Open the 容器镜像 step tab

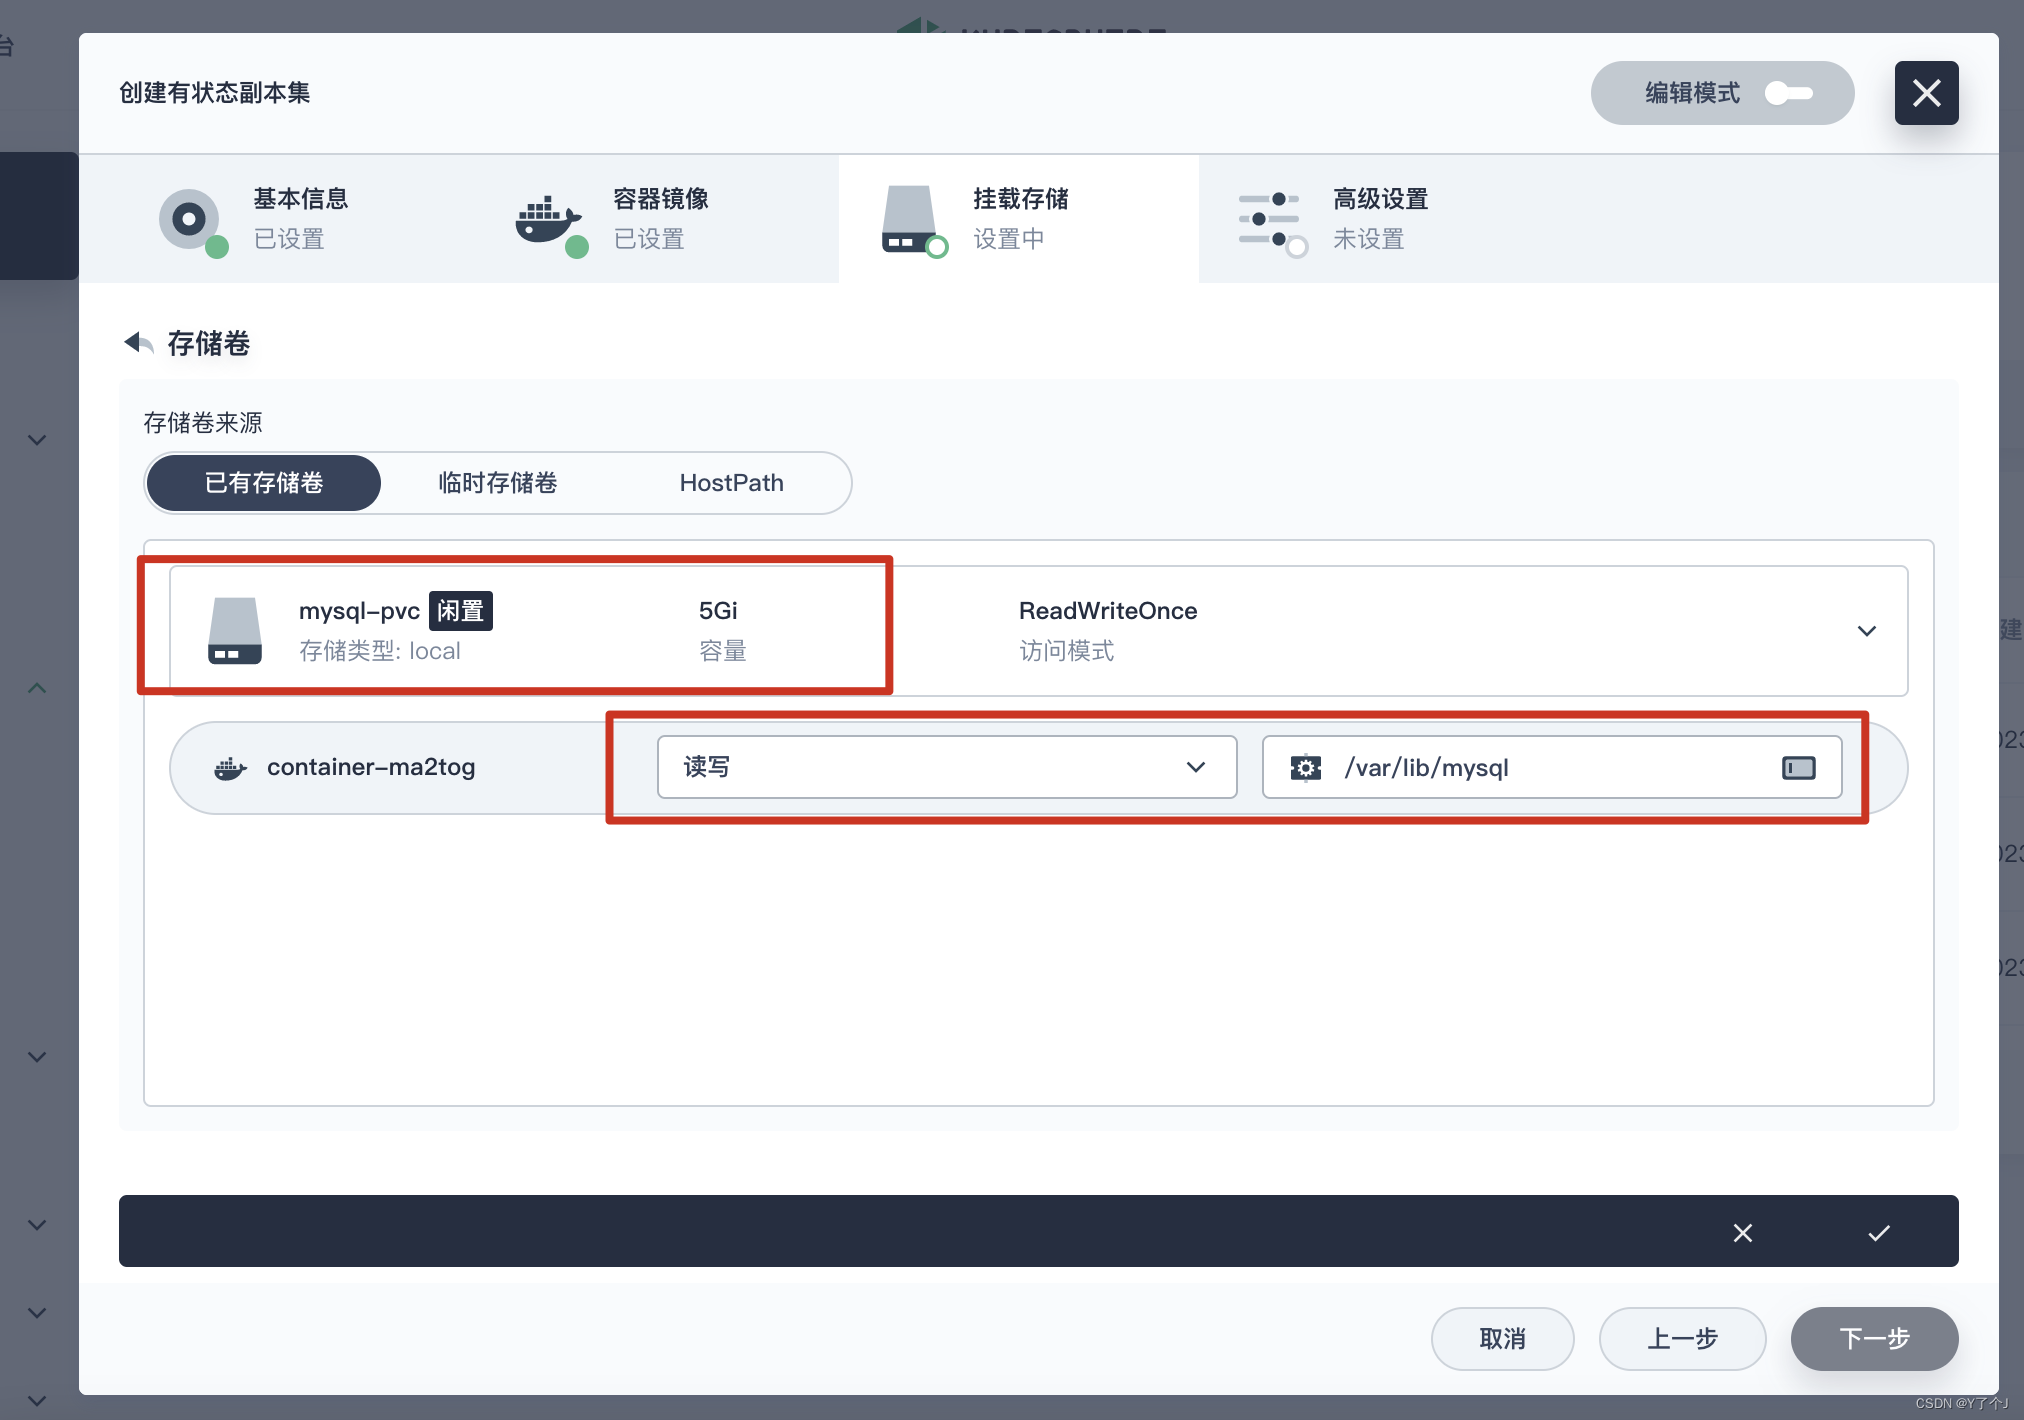pos(659,219)
